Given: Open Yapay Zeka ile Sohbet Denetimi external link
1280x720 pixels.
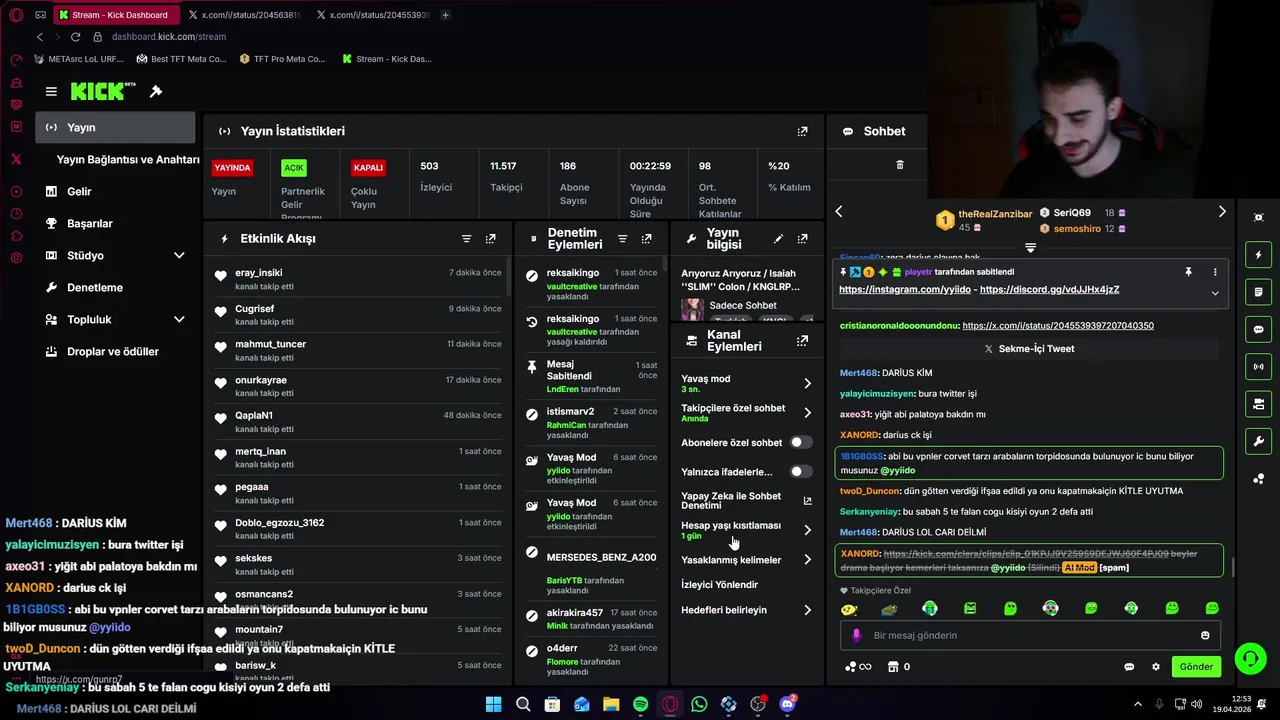Looking at the screenshot, I should pyautogui.click(x=807, y=501).
